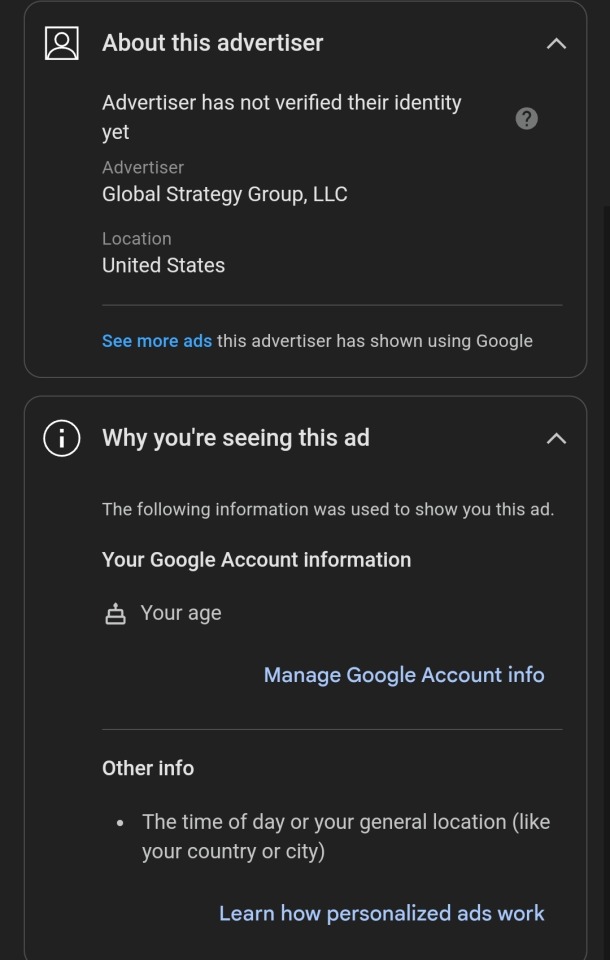Click the United States location text
610x960 pixels.
pyautogui.click(x=164, y=265)
